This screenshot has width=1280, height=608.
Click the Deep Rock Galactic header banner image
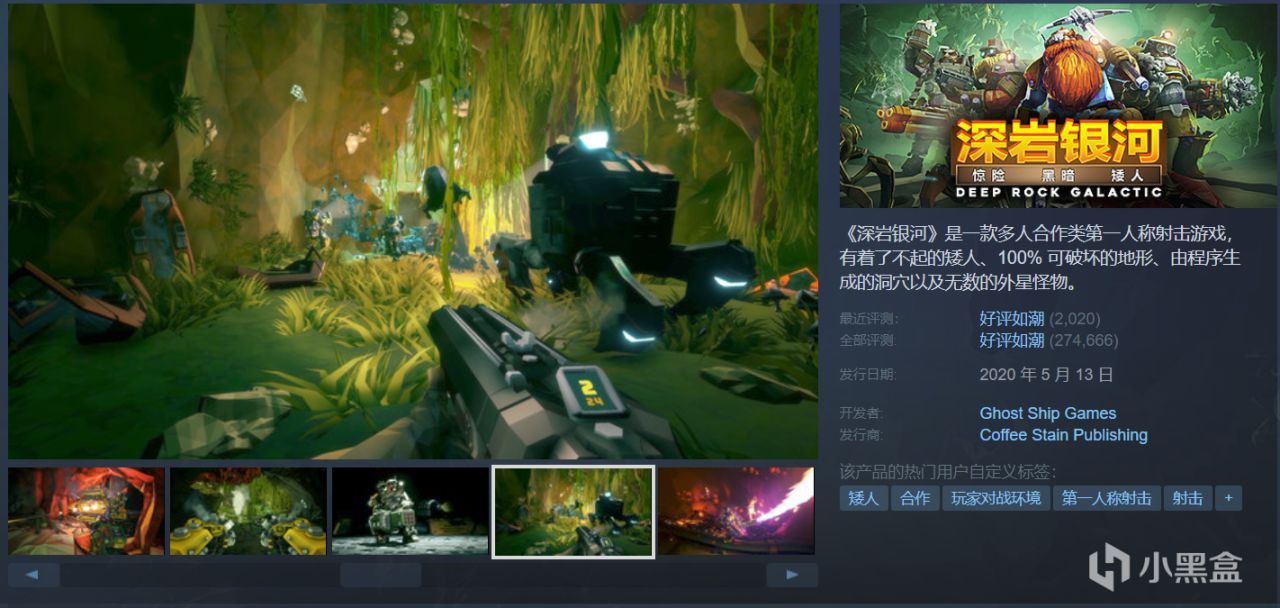click(1058, 105)
